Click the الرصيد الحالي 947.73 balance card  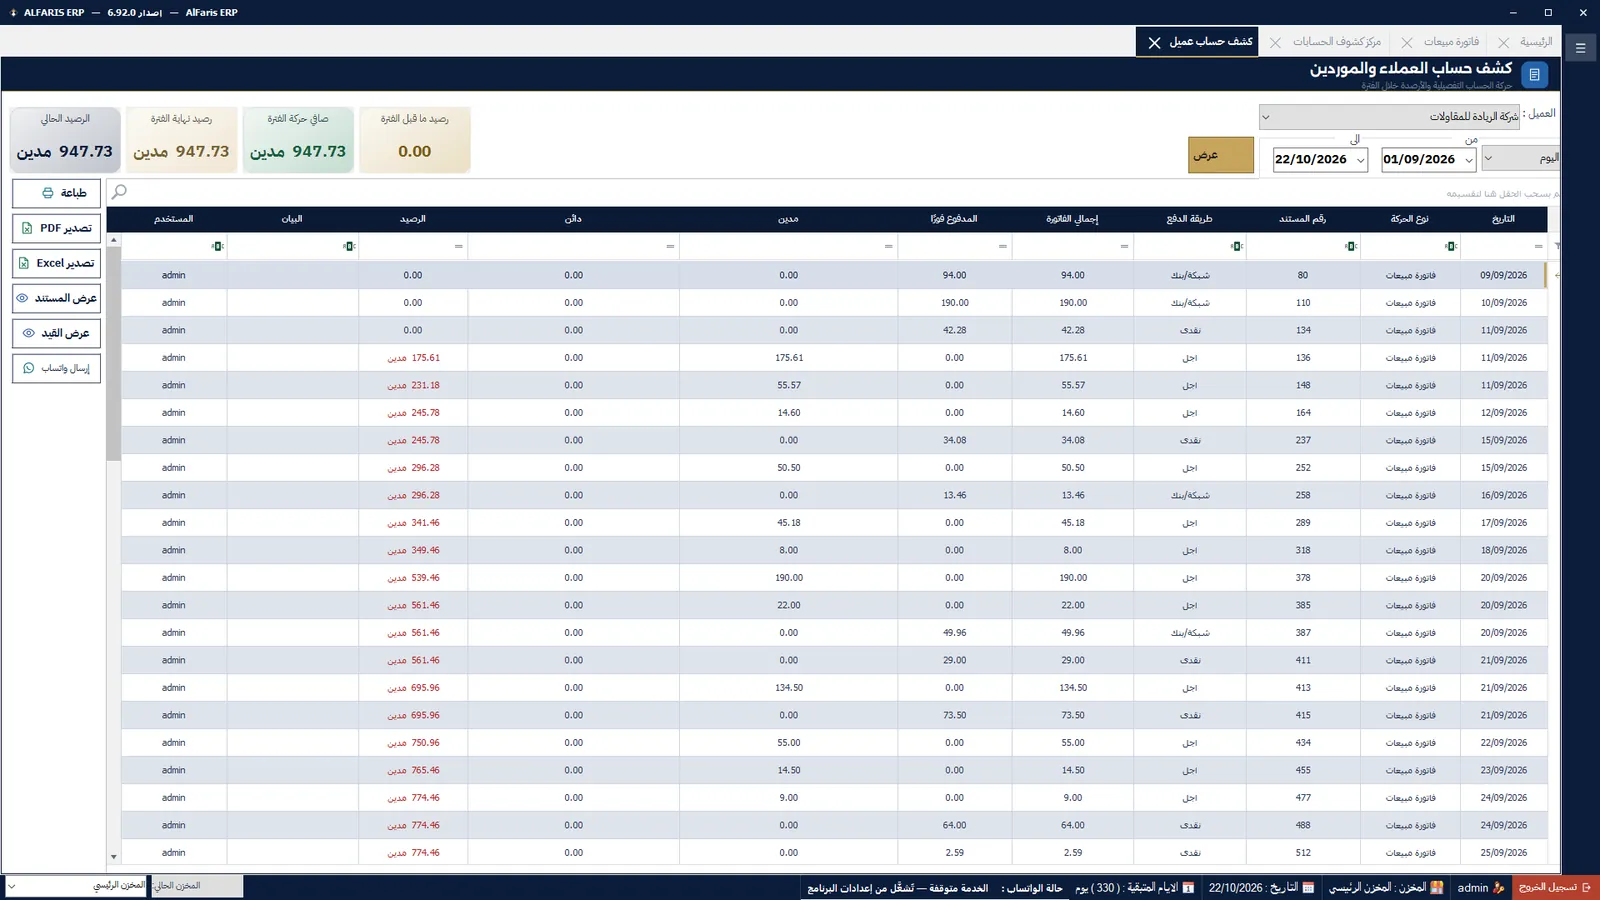click(65, 140)
